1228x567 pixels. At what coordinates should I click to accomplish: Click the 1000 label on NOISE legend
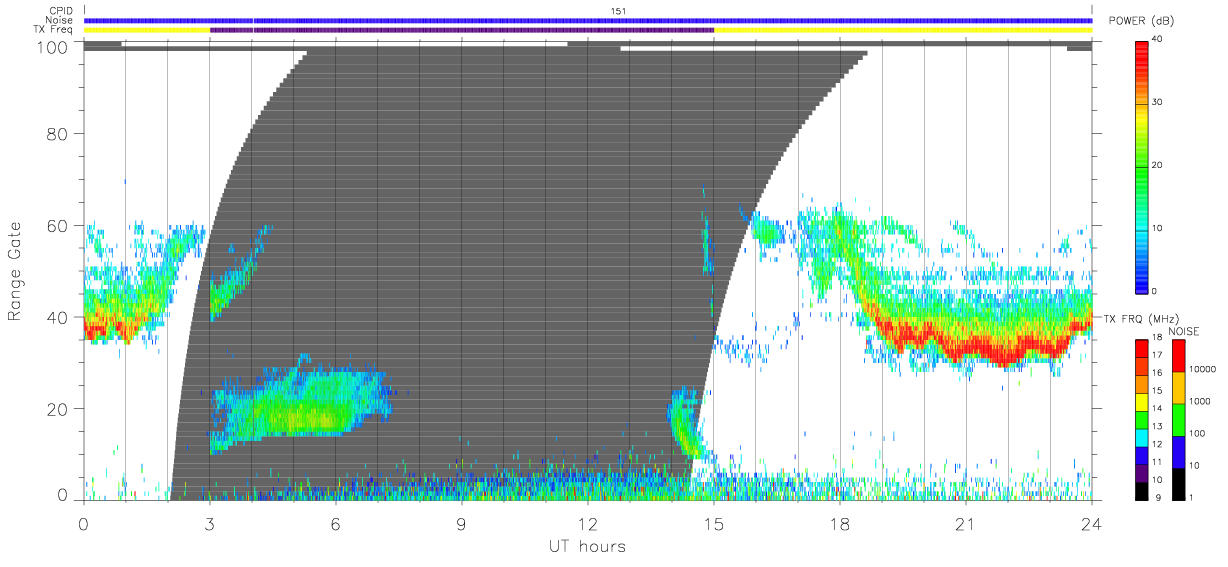(x=1198, y=401)
